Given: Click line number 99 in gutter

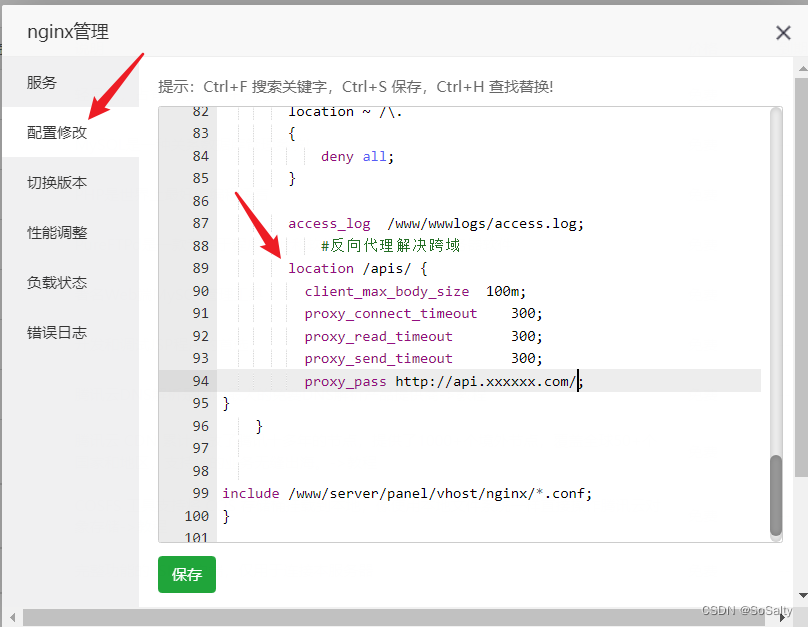Looking at the screenshot, I should click(x=200, y=494).
